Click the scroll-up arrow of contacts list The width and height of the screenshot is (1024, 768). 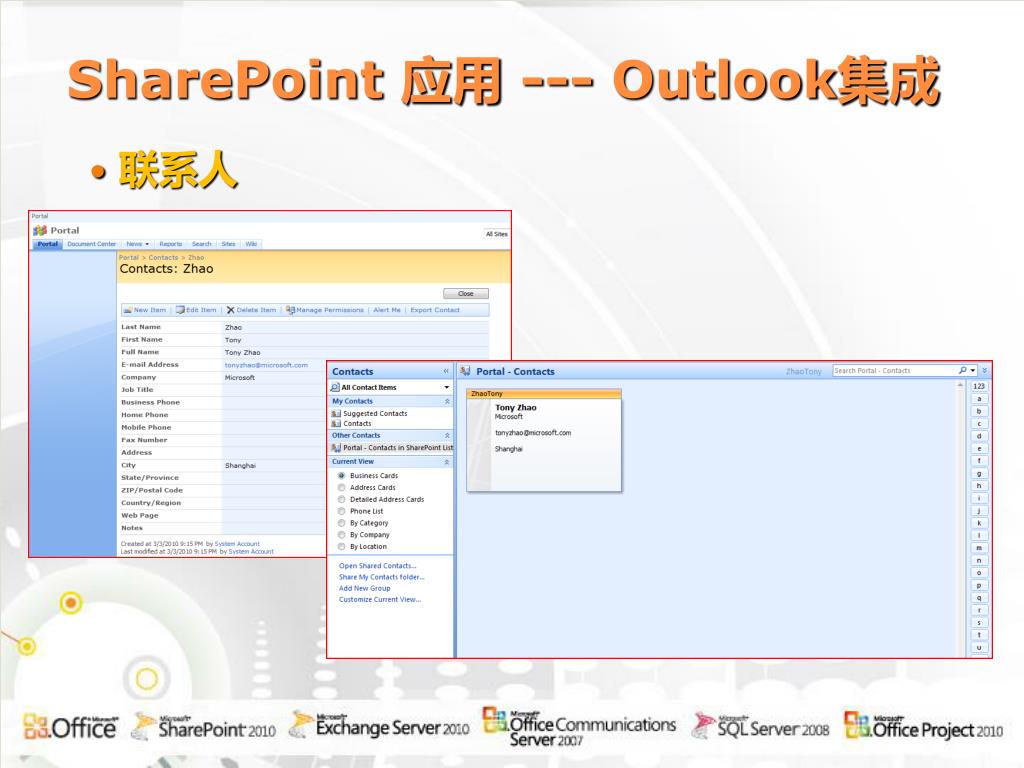click(960, 385)
